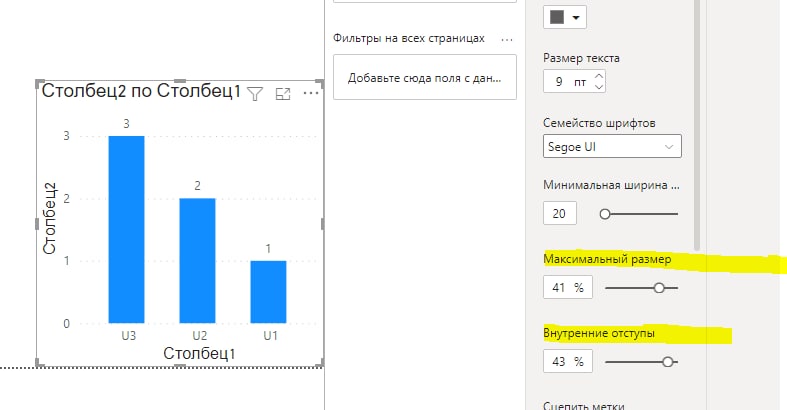
Task: Click the data label 3 above bar U3
Action: 126,124
